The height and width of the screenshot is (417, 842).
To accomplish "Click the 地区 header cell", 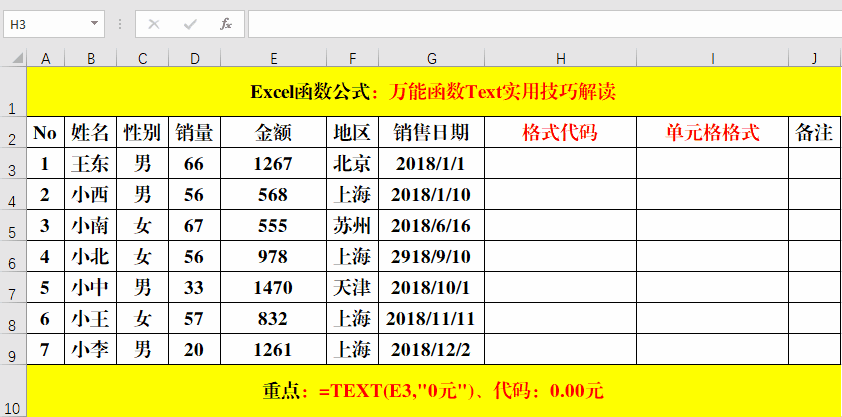I will [352, 132].
